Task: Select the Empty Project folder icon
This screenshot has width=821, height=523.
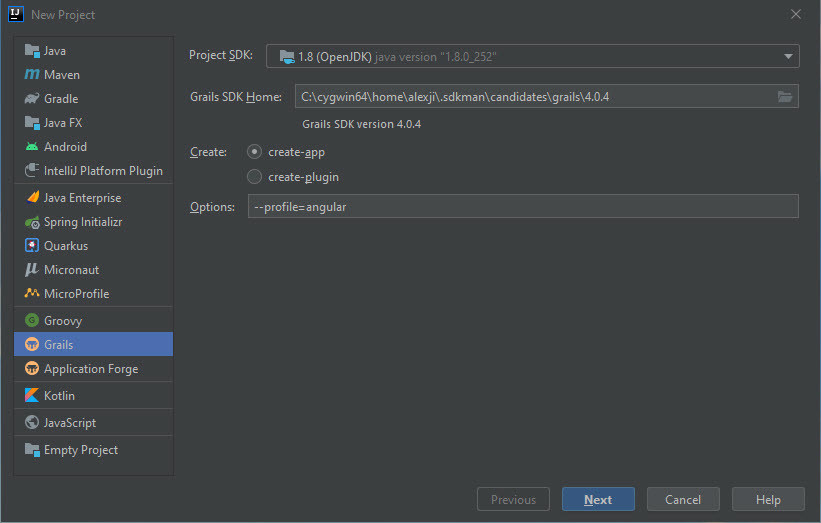Action: 32,450
